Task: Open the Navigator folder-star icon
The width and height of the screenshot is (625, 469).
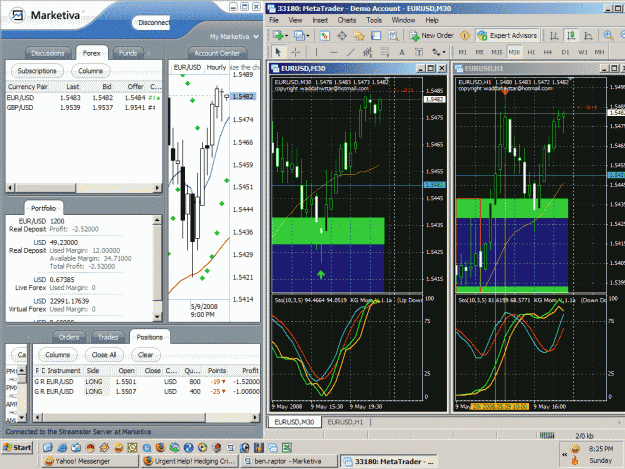Action: 359,35
